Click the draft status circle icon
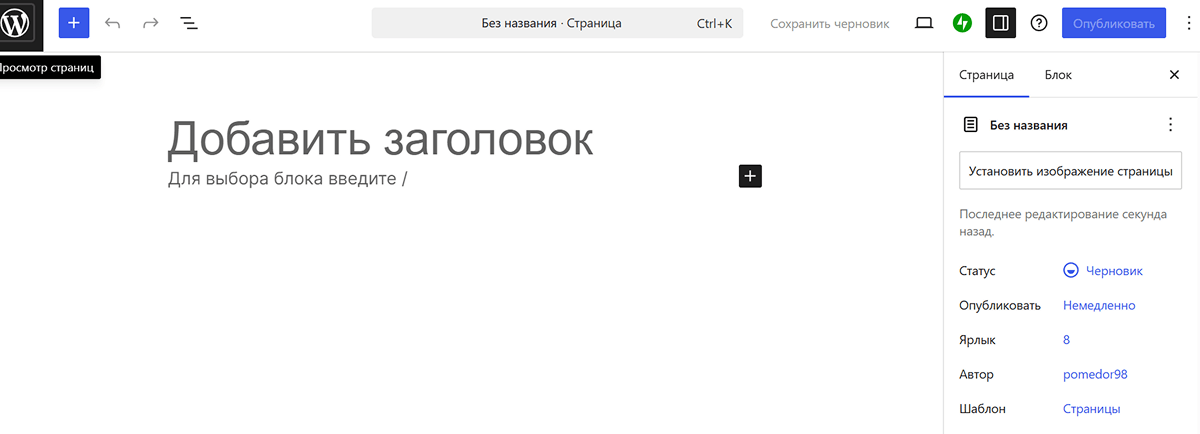The height and width of the screenshot is (434, 1200). 1070,271
